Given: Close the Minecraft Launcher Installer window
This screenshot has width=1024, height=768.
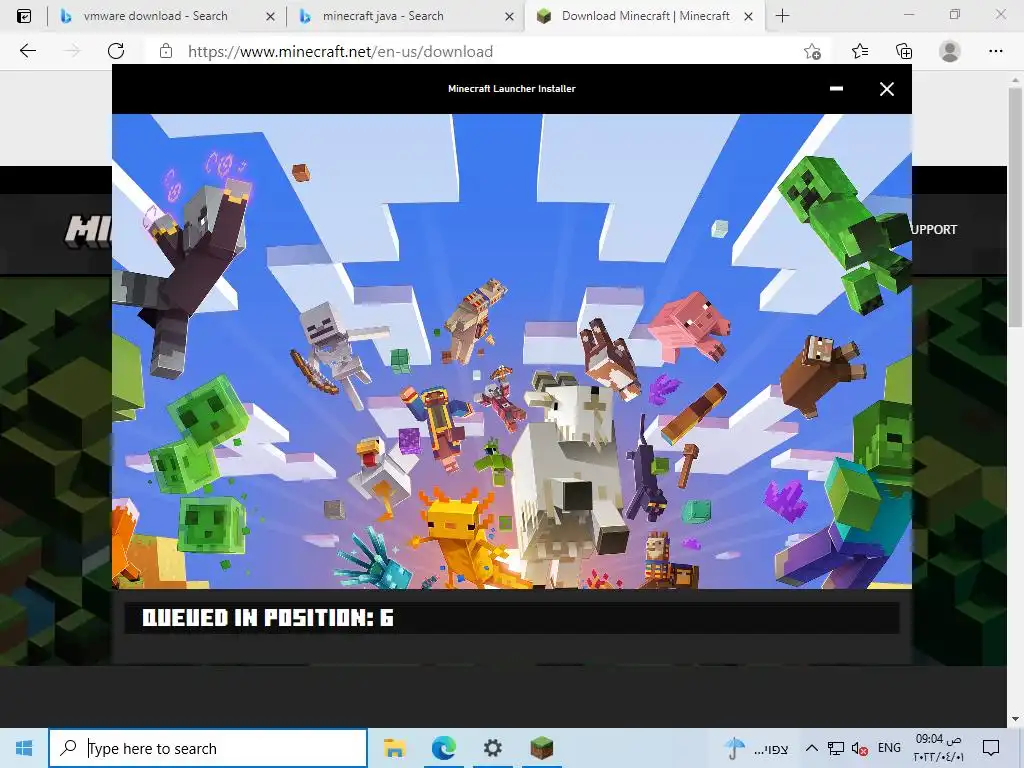Looking at the screenshot, I should 886,89.
